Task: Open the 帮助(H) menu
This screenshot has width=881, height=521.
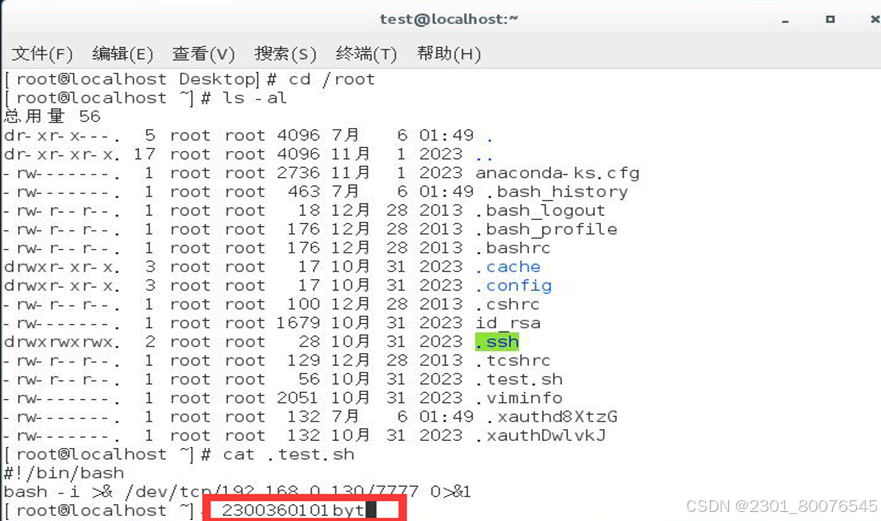Action: coord(448,54)
